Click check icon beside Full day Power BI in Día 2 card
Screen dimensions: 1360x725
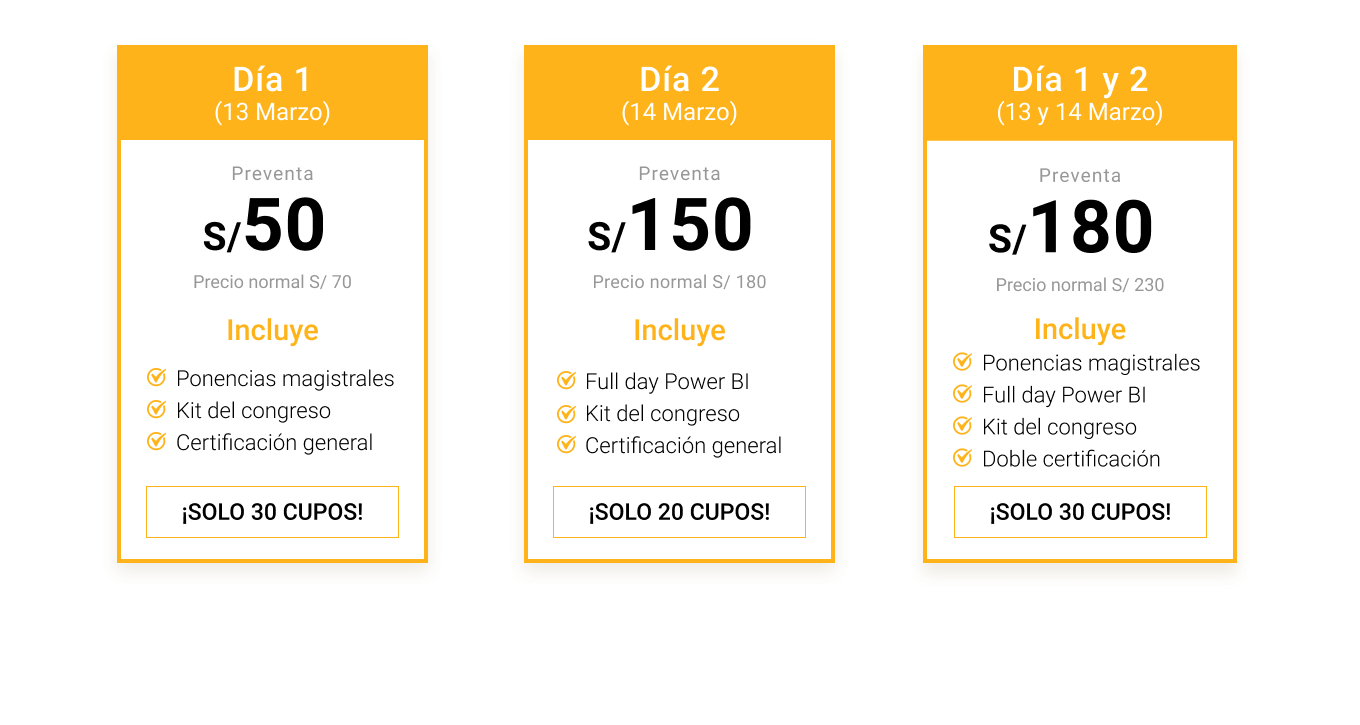pos(566,380)
